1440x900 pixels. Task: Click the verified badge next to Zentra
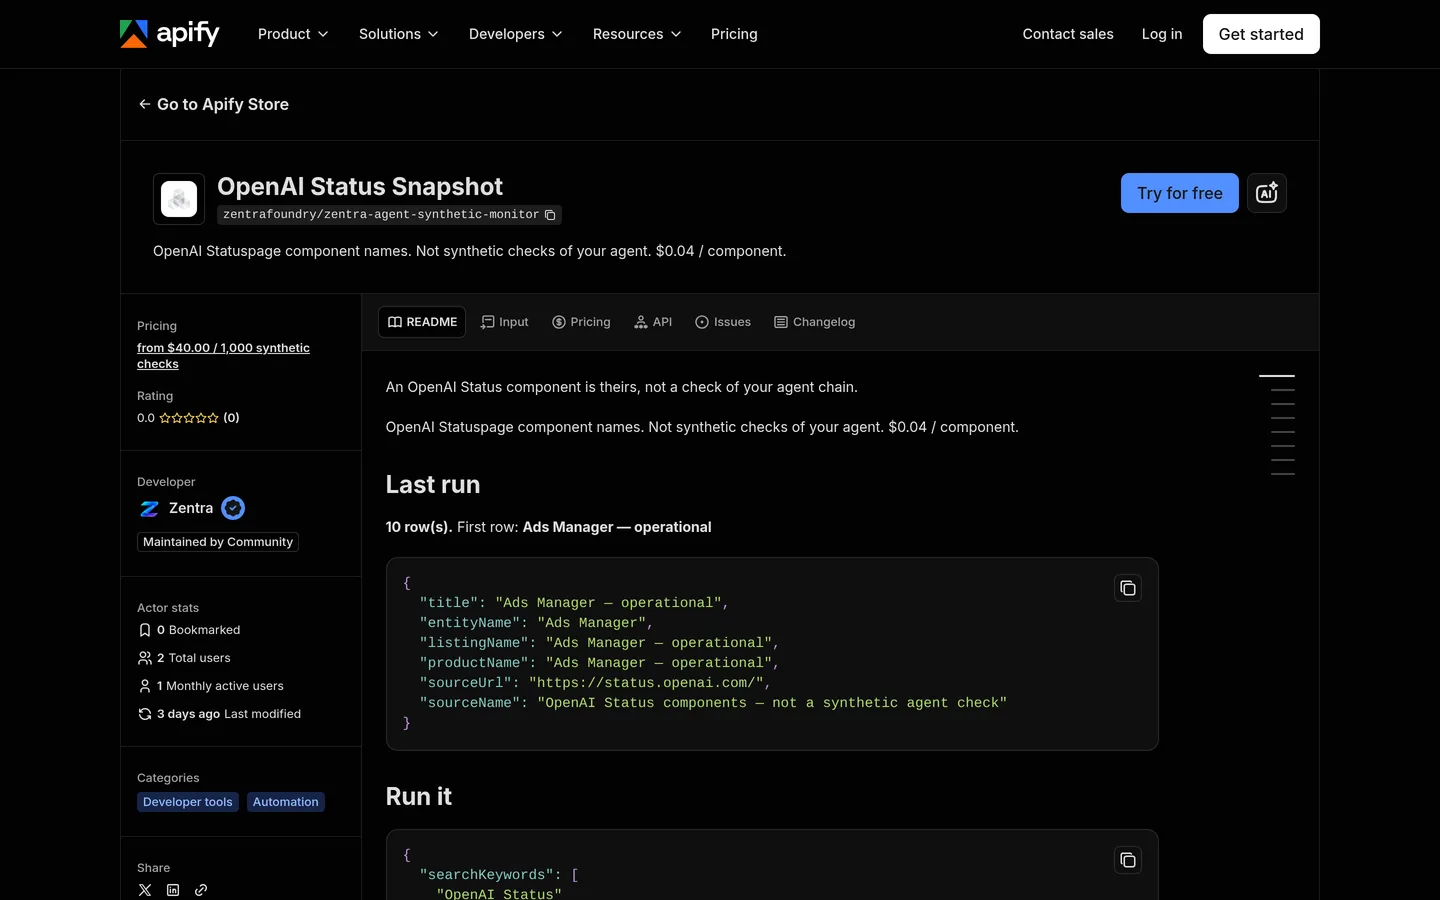coord(233,508)
